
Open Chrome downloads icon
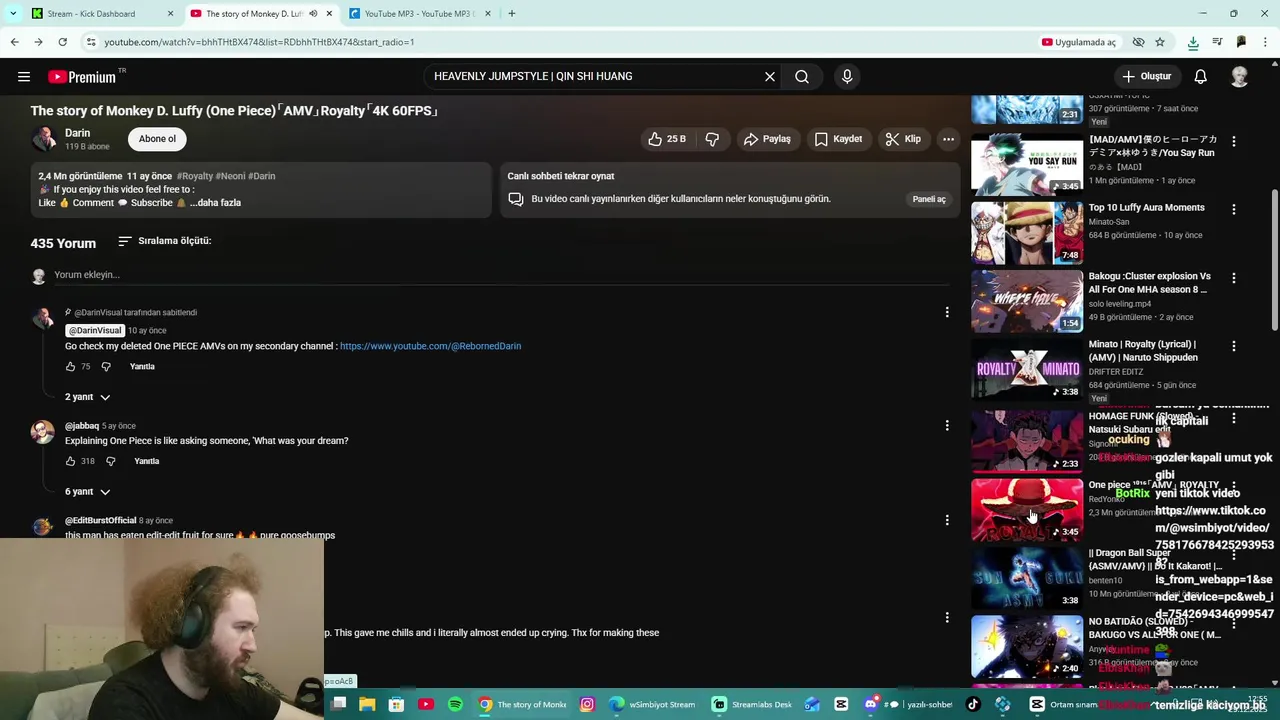[x=1193, y=42]
